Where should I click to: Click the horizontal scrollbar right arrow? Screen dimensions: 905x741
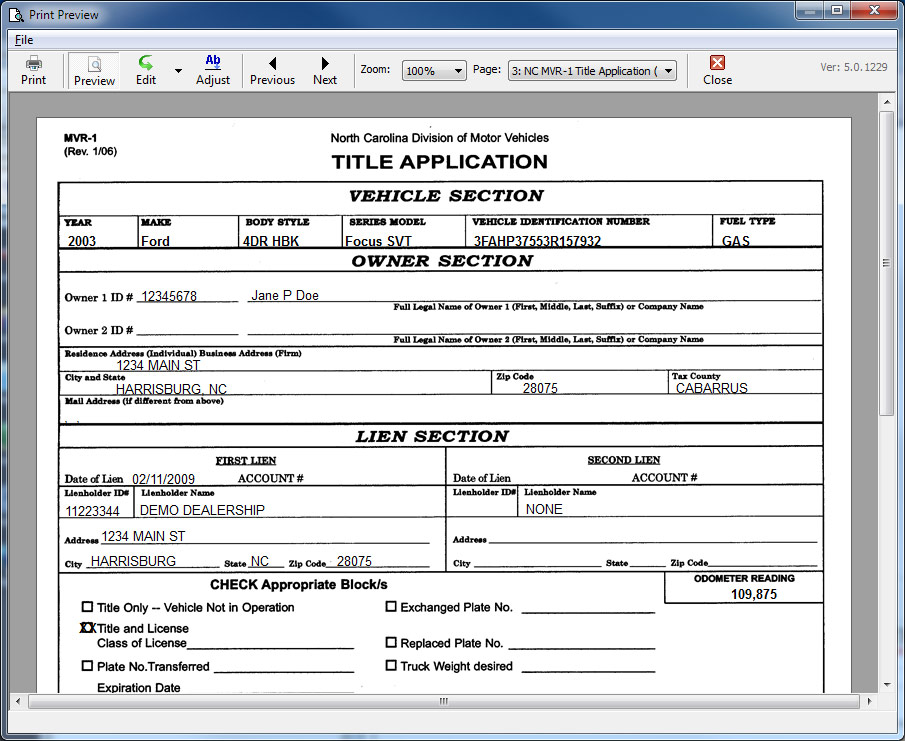pos(869,701)
